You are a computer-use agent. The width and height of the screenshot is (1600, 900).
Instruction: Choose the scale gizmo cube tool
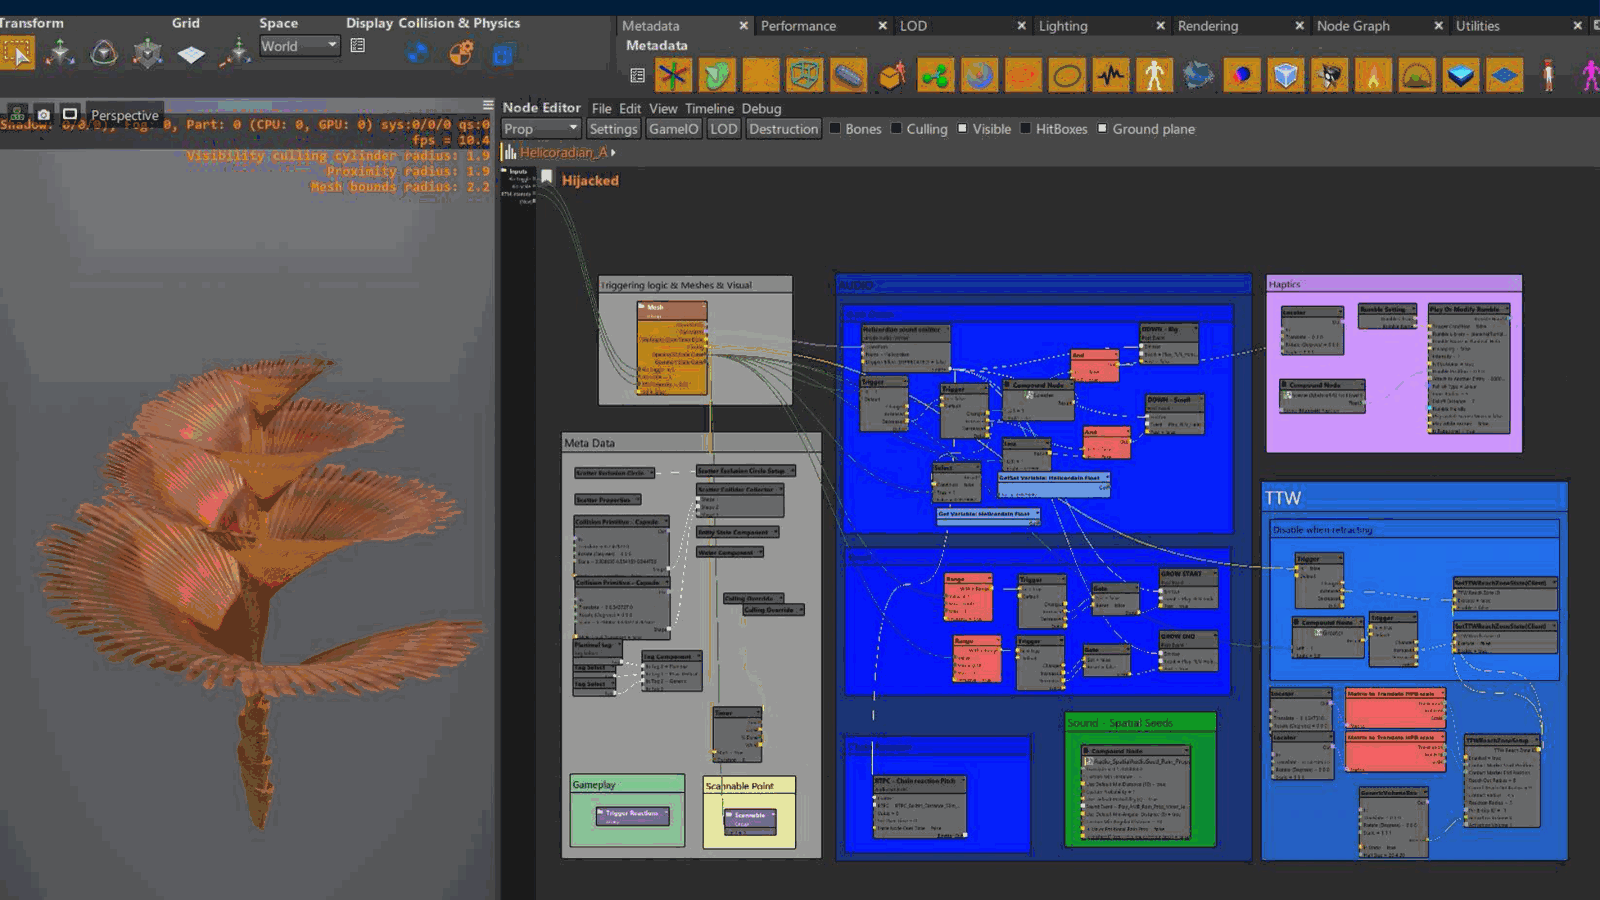click(x=148, y=52)
